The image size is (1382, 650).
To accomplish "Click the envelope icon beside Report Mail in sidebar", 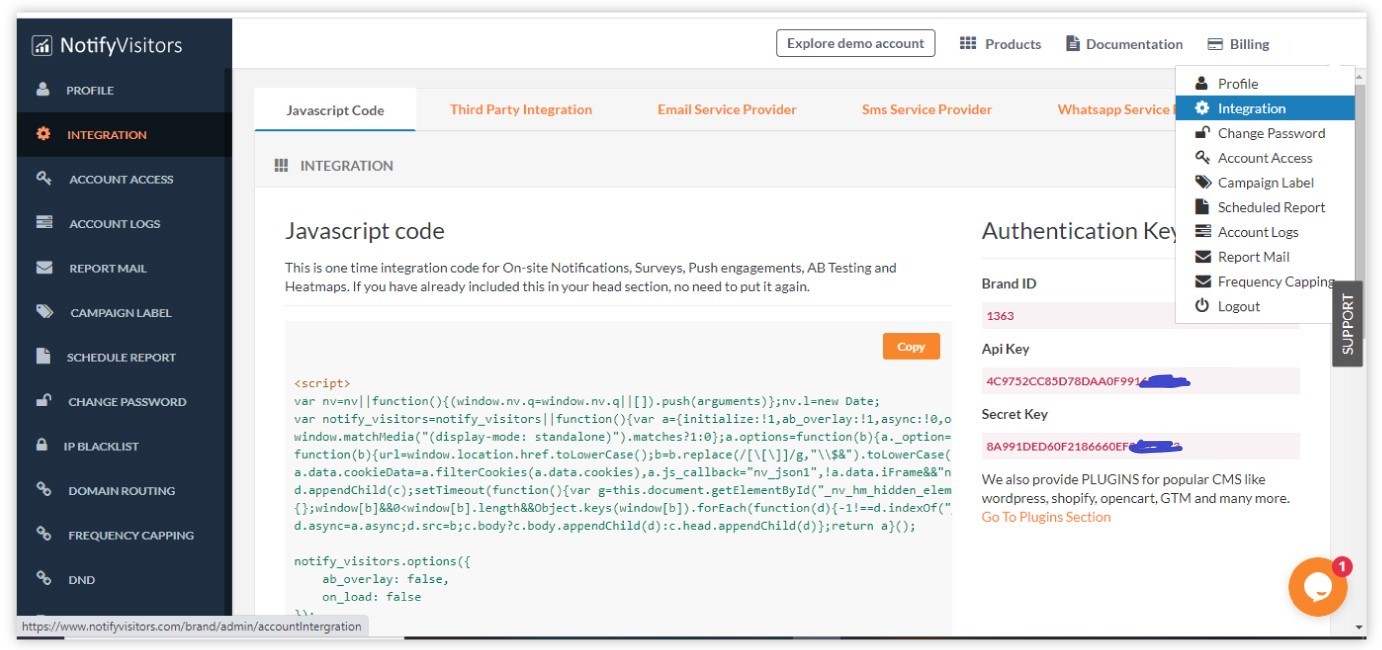I will point(44,268).
